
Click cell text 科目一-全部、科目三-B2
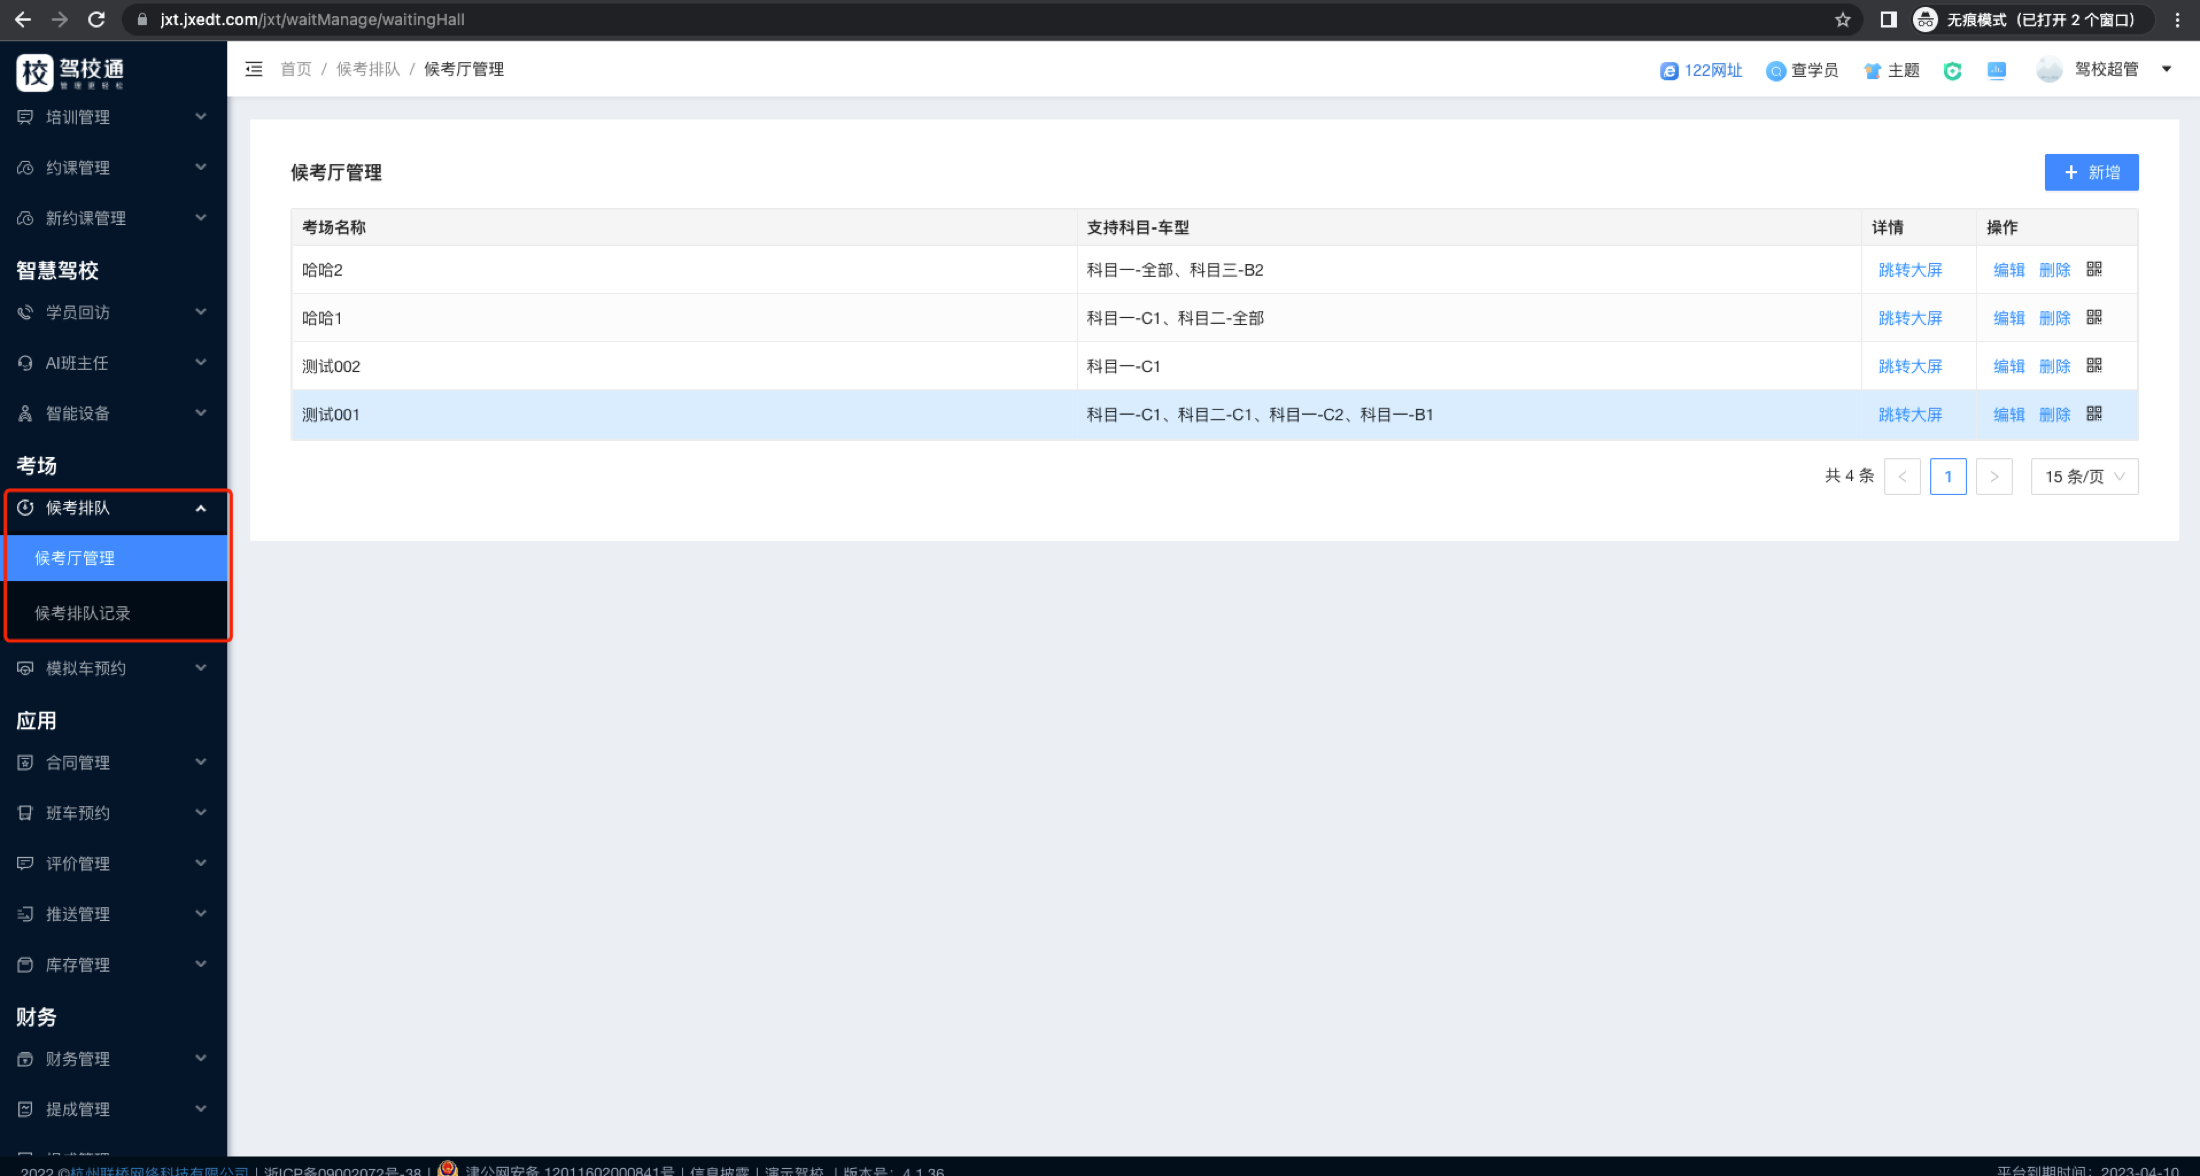[x=1175, y=270]
